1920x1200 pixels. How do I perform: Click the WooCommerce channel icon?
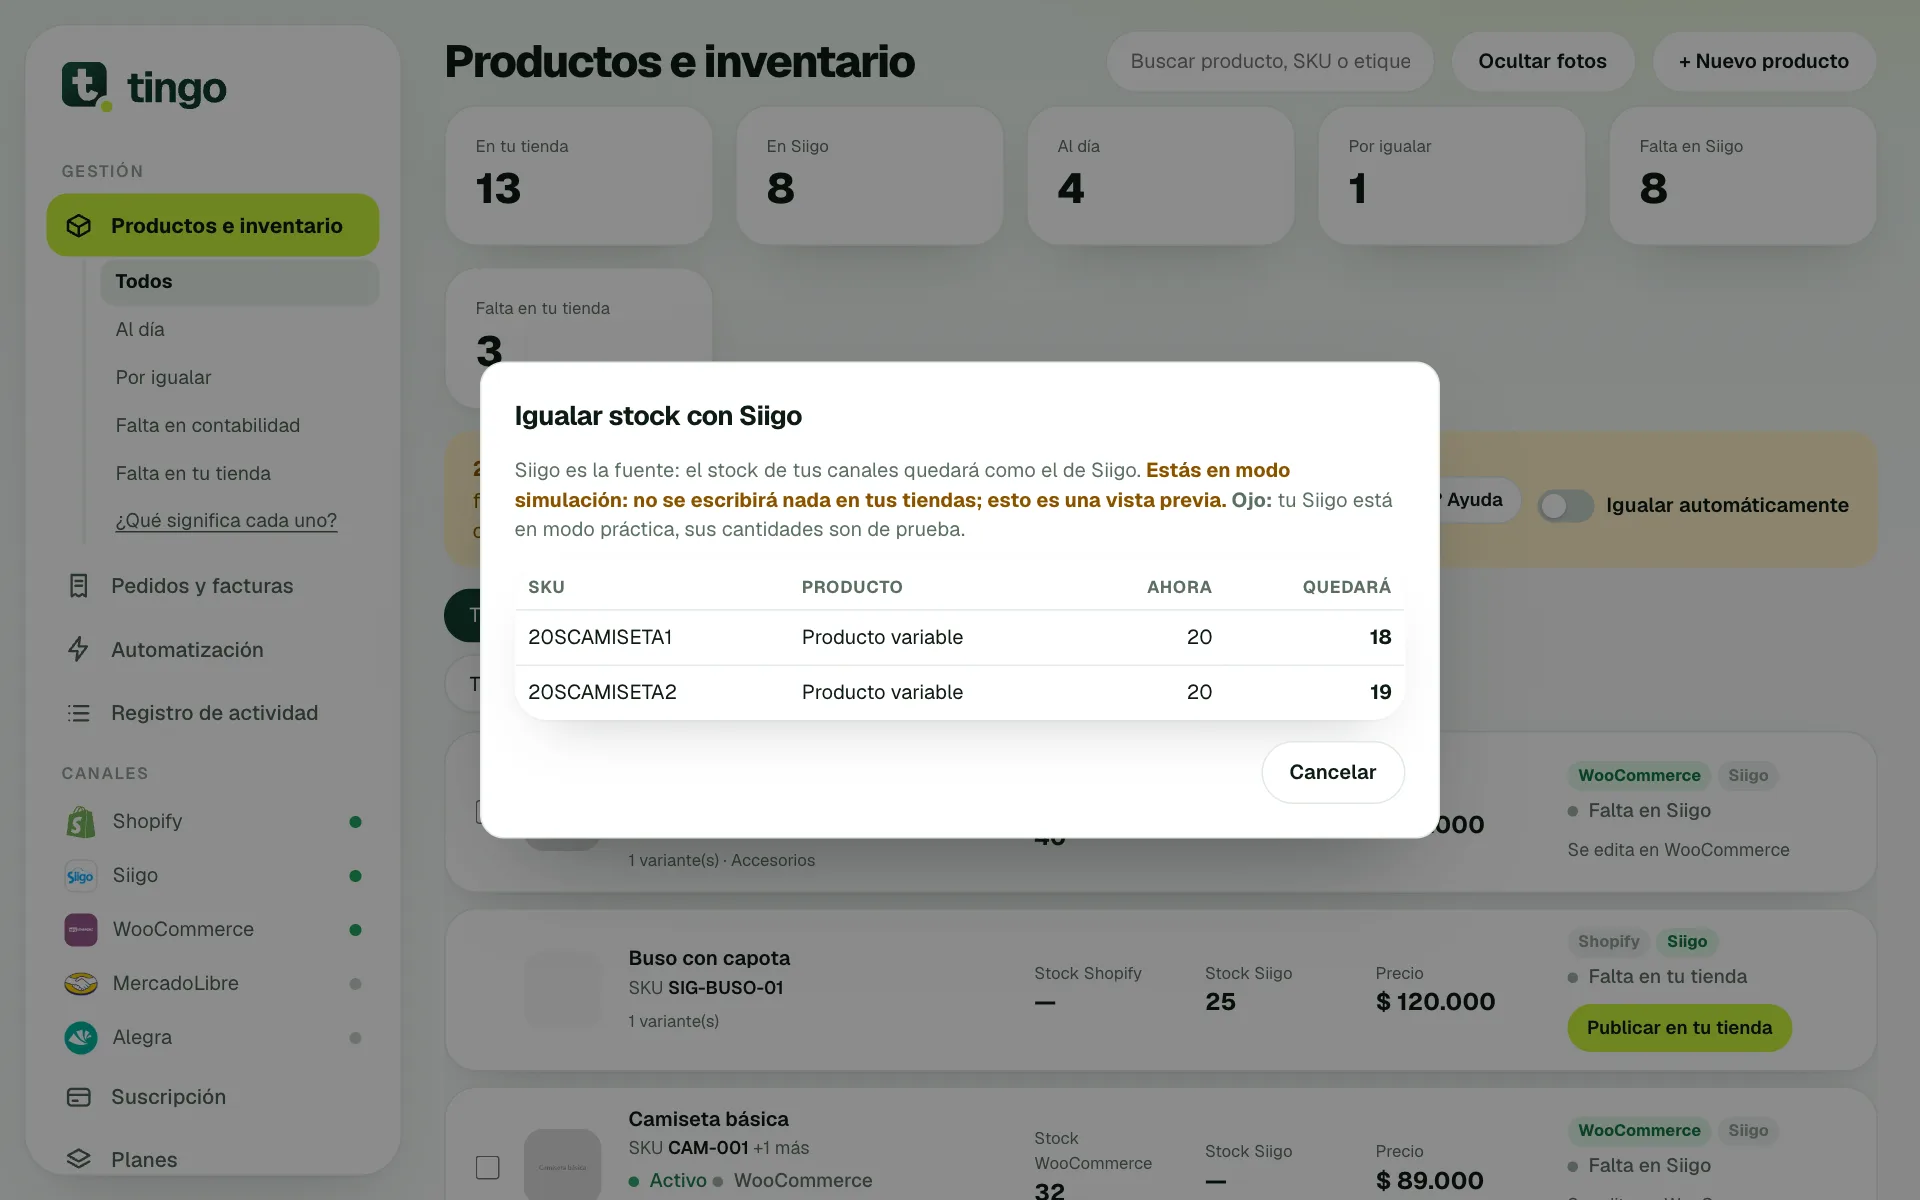81,930
